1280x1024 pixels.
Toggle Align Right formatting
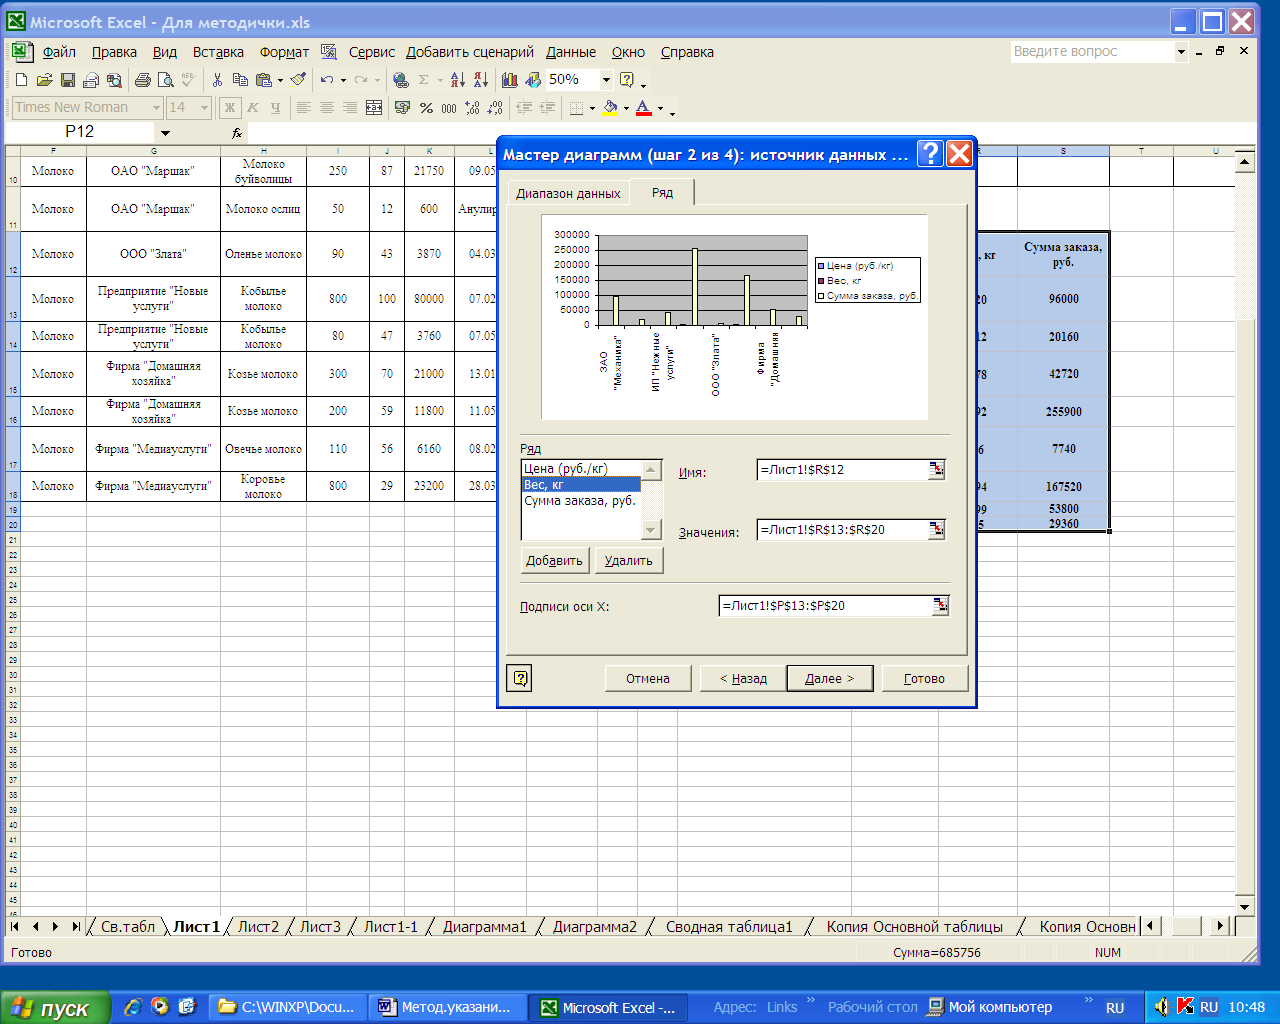coord(350,107)
